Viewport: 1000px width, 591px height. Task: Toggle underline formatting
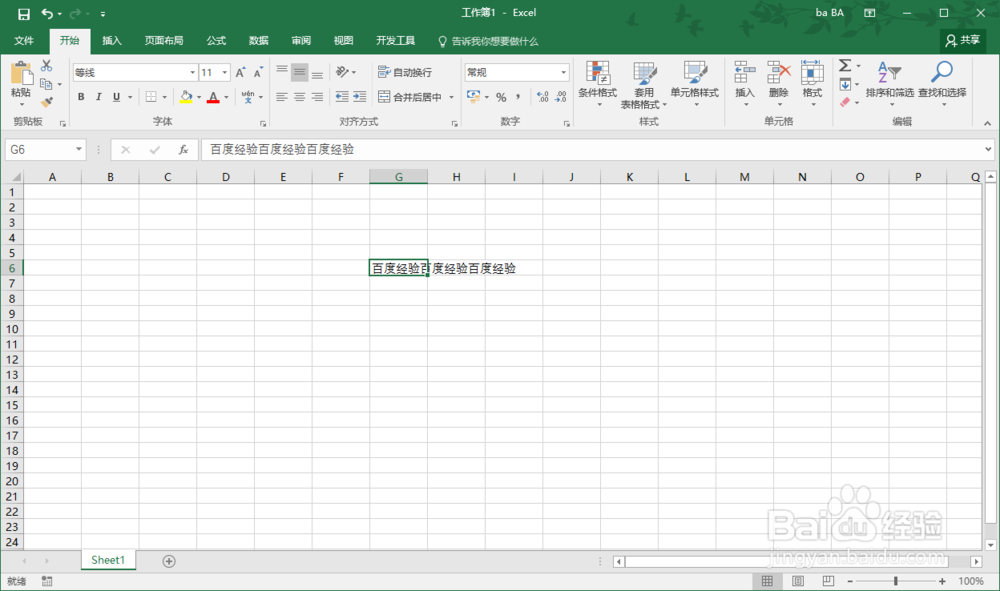pos(116,97)
